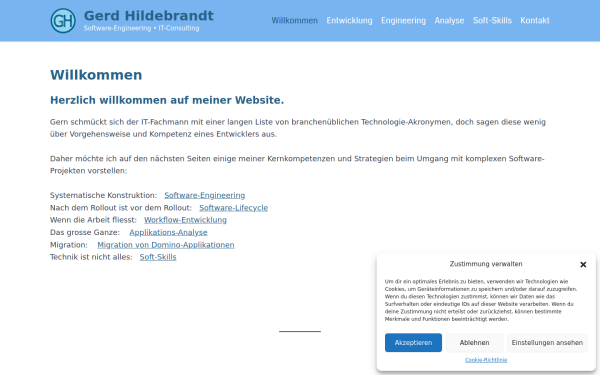Open the Entwicklung menu item
This screenshot has width=600, height=375.
[x=349, y=21]
